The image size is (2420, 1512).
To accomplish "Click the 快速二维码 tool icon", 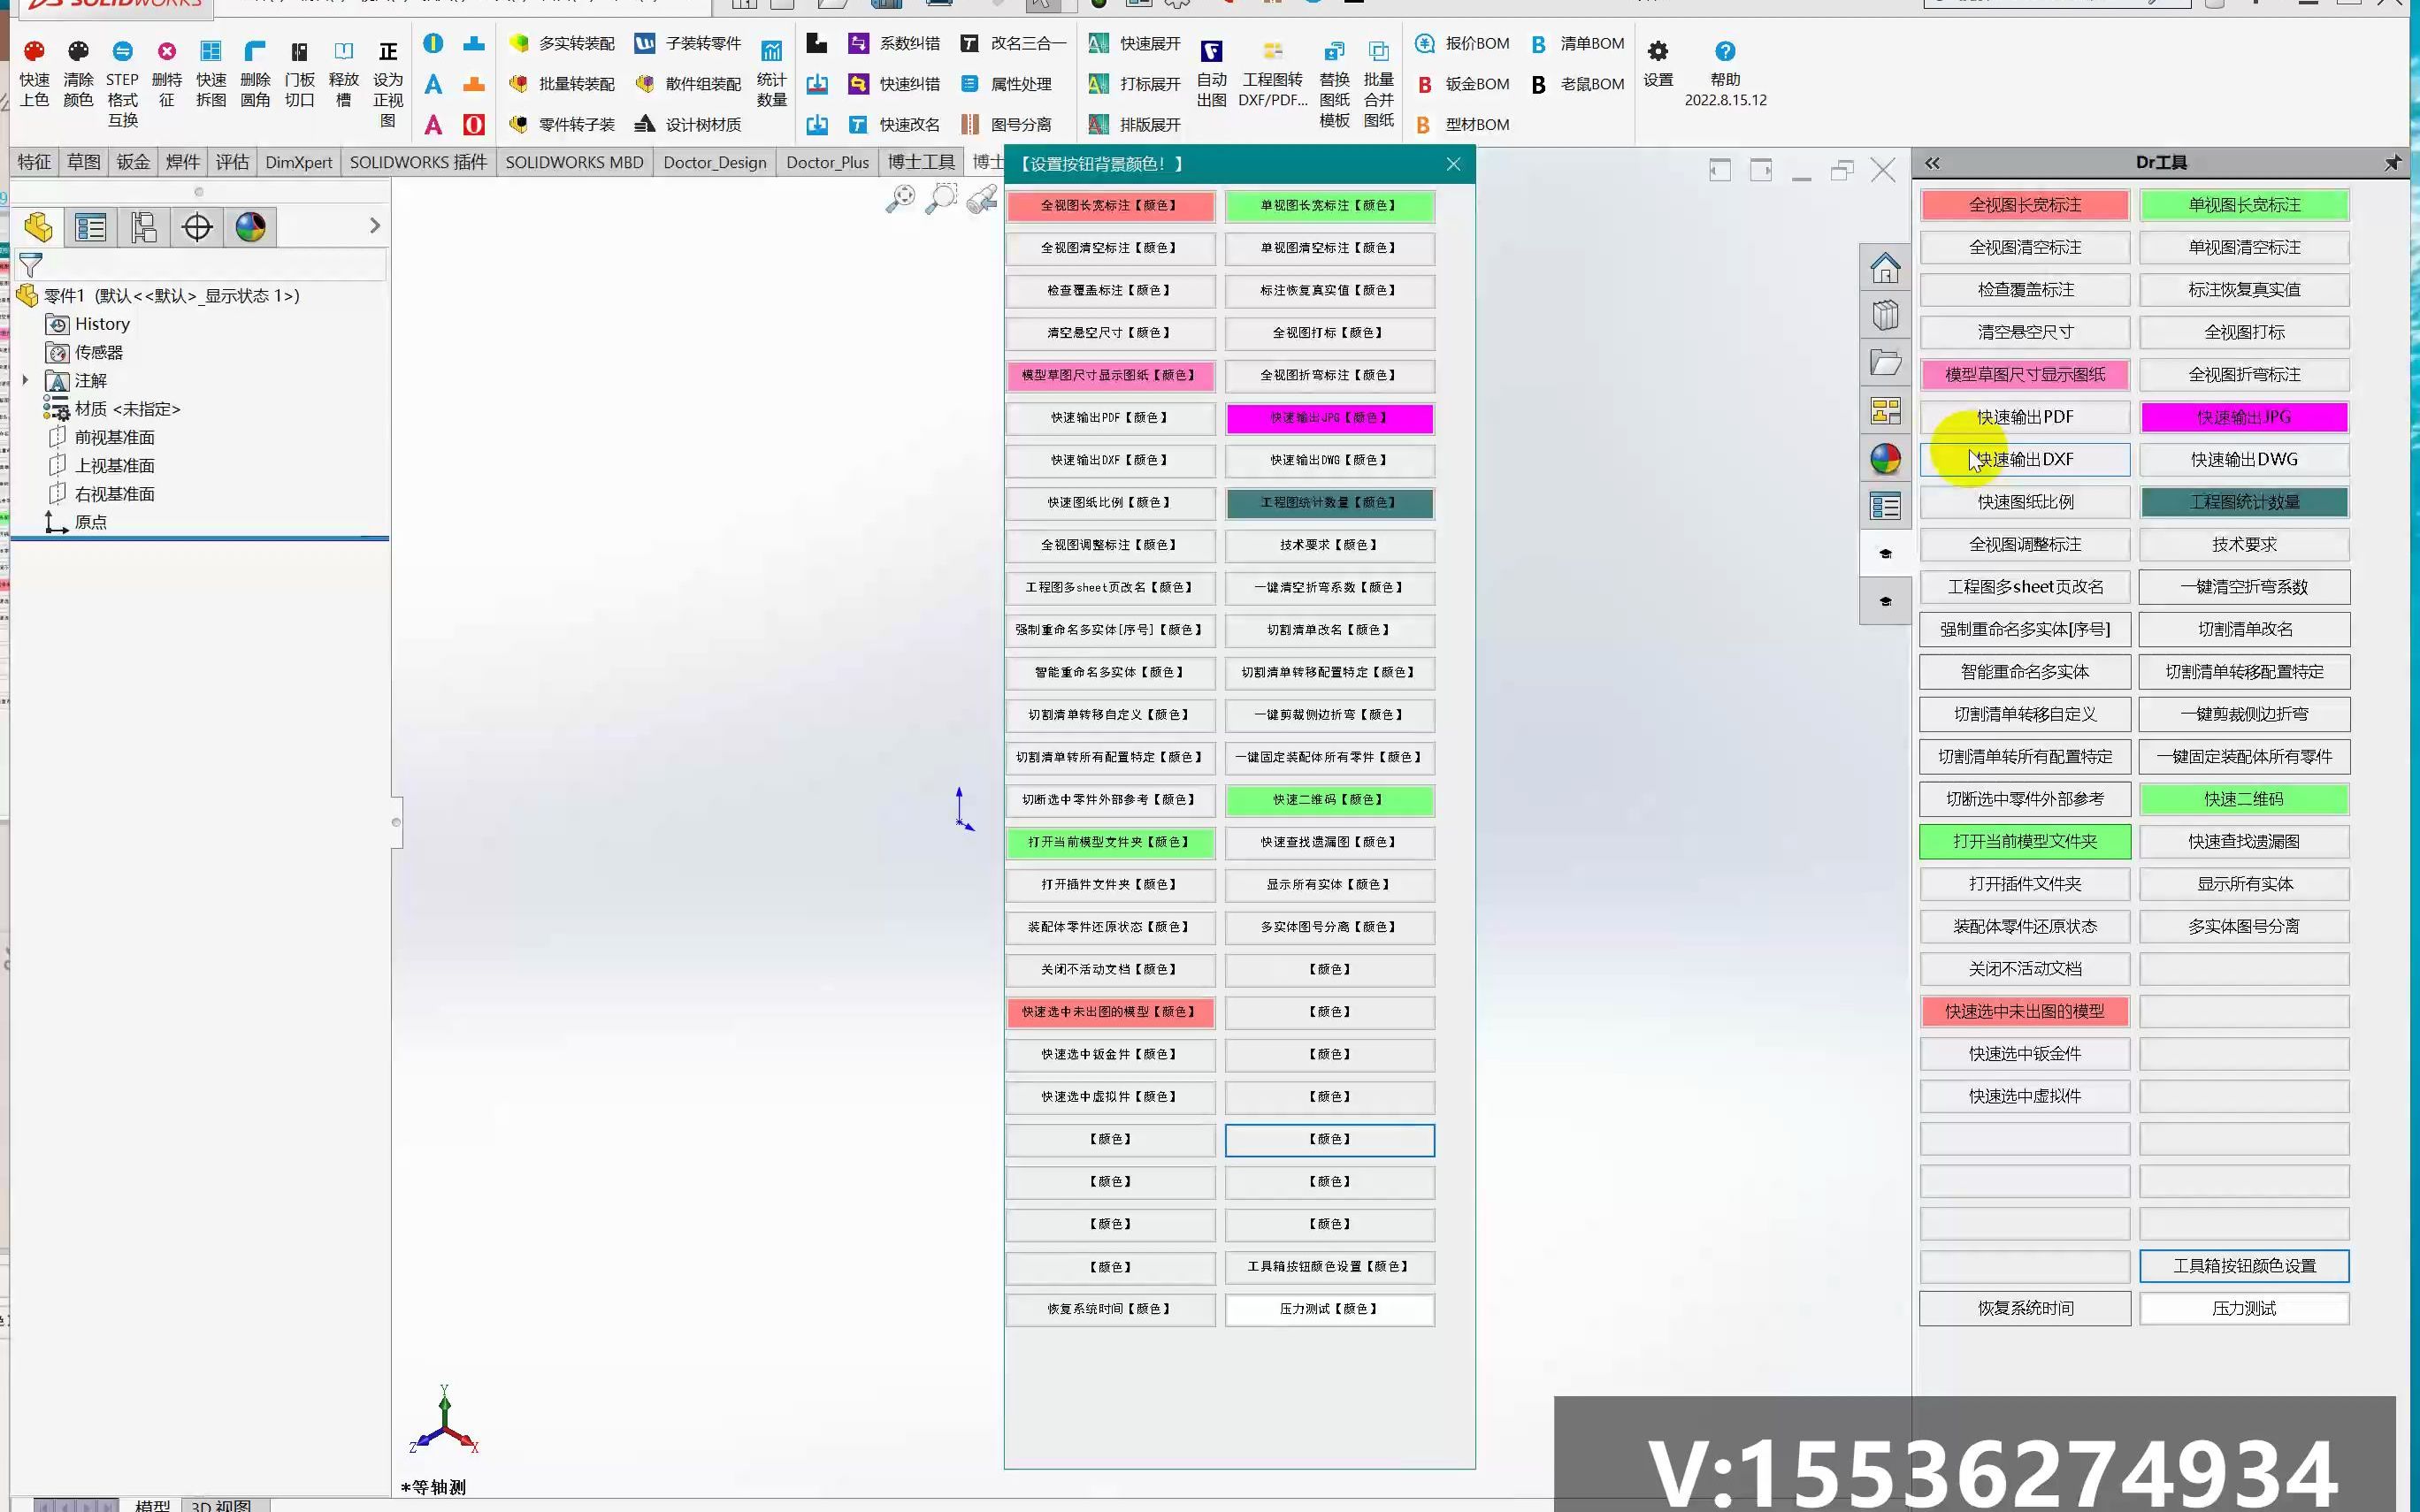I will tap(2244, 798).
